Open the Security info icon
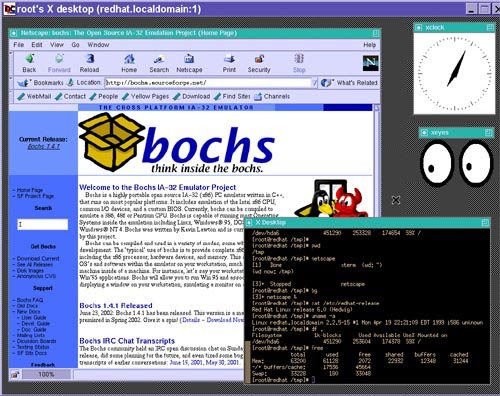This screenshot has height=396, width=500. pyautogui.click(x=259, y=63)
